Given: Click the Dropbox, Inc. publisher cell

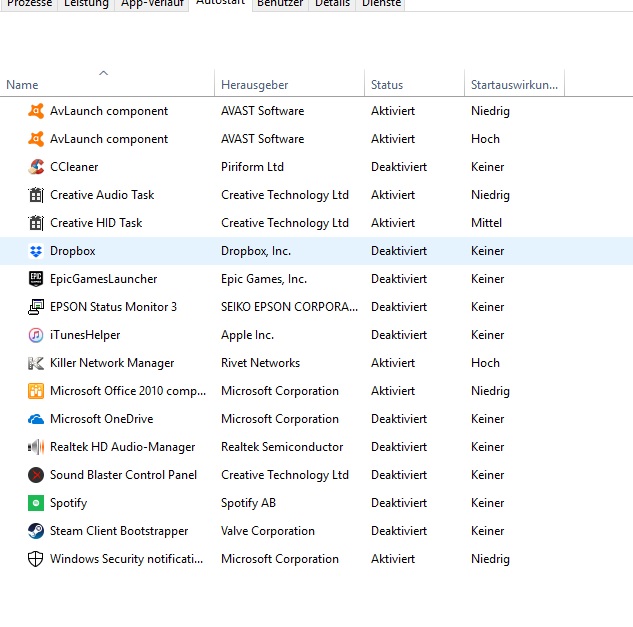Looking at the screenshot, I should tap(256, 251).
